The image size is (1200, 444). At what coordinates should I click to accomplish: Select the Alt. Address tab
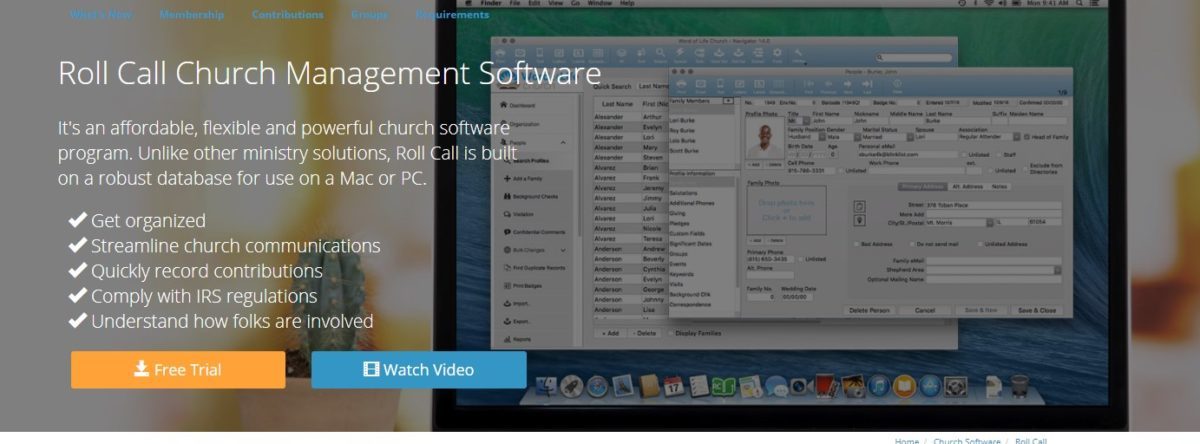967,186
